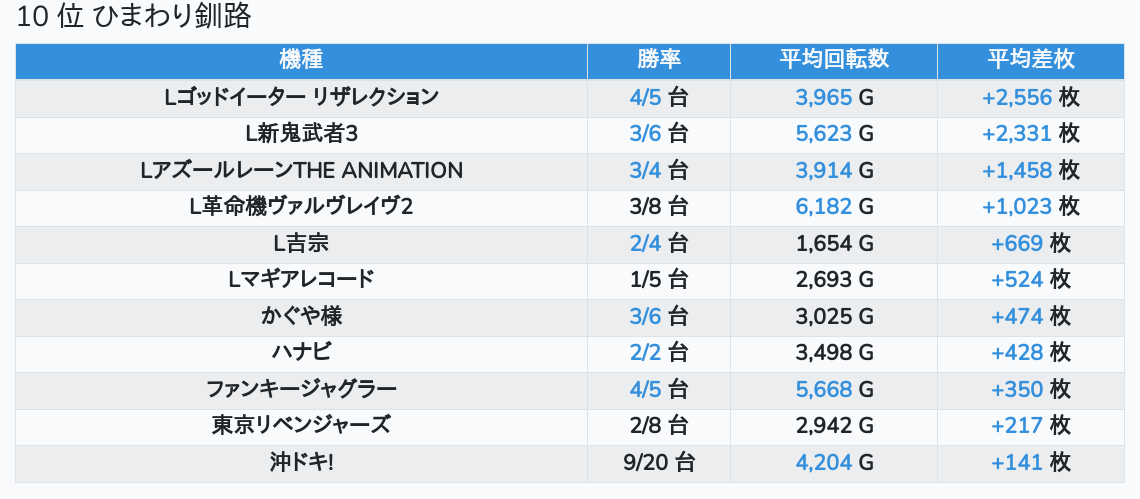Click the Lマギアレコード machine name
Screen dimensions: 1140x499
[301, 279]
